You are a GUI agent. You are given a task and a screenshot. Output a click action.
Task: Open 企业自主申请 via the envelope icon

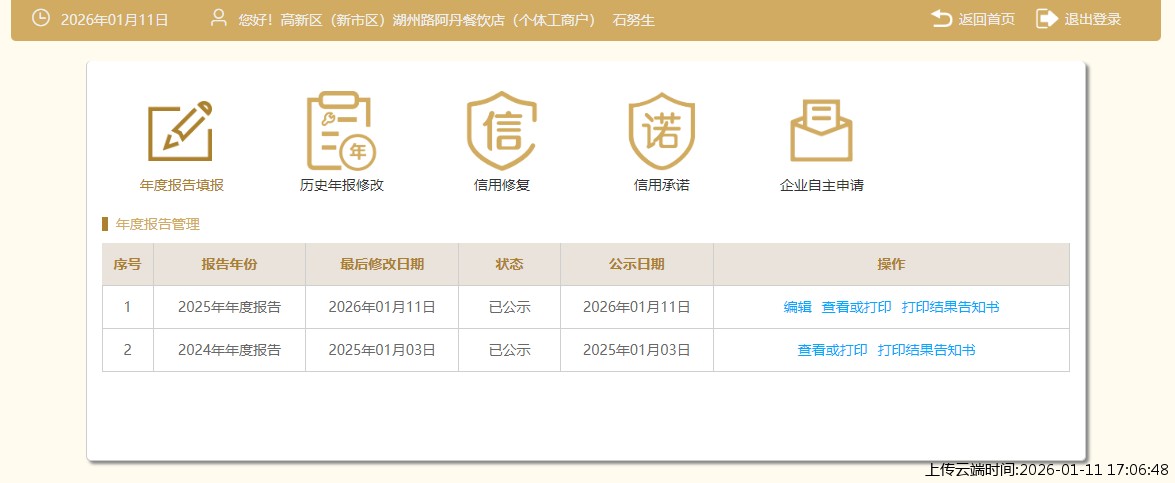pyautogui.click(x=821, y=131)
